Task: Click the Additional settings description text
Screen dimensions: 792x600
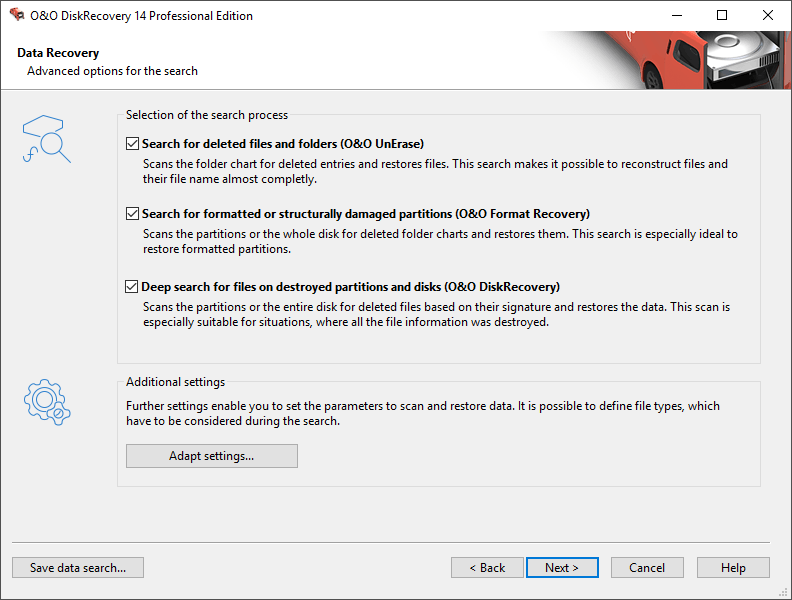Action: 422,414
